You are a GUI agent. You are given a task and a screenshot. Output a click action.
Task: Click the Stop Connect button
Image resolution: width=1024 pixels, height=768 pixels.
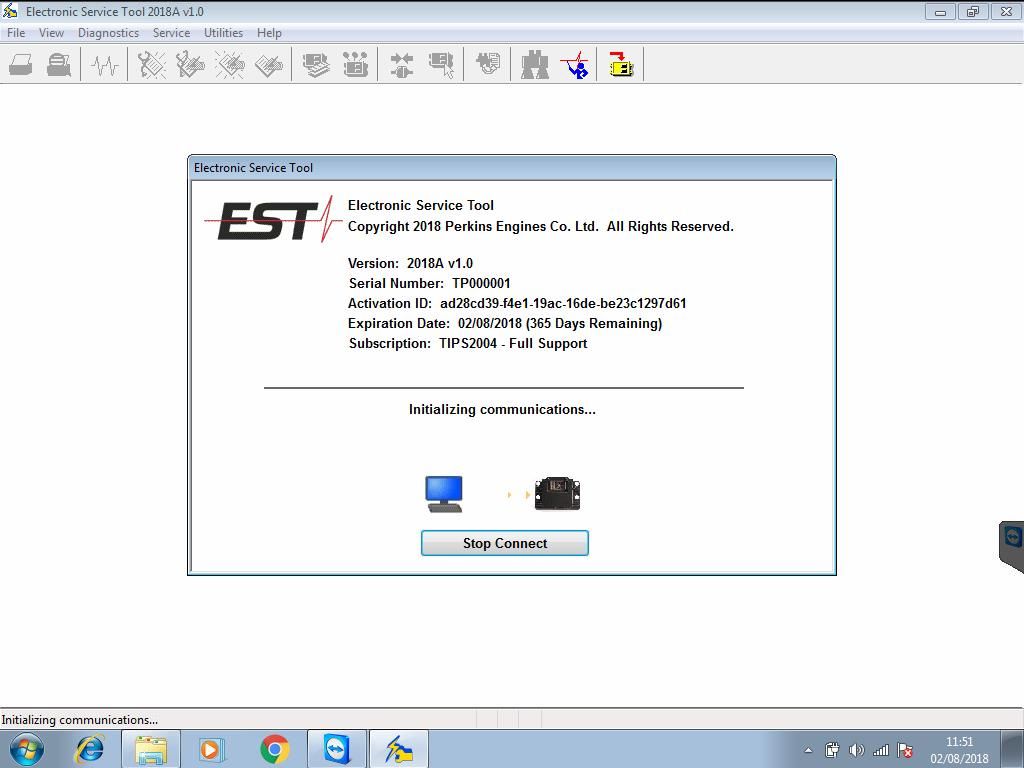pos(505,543)
